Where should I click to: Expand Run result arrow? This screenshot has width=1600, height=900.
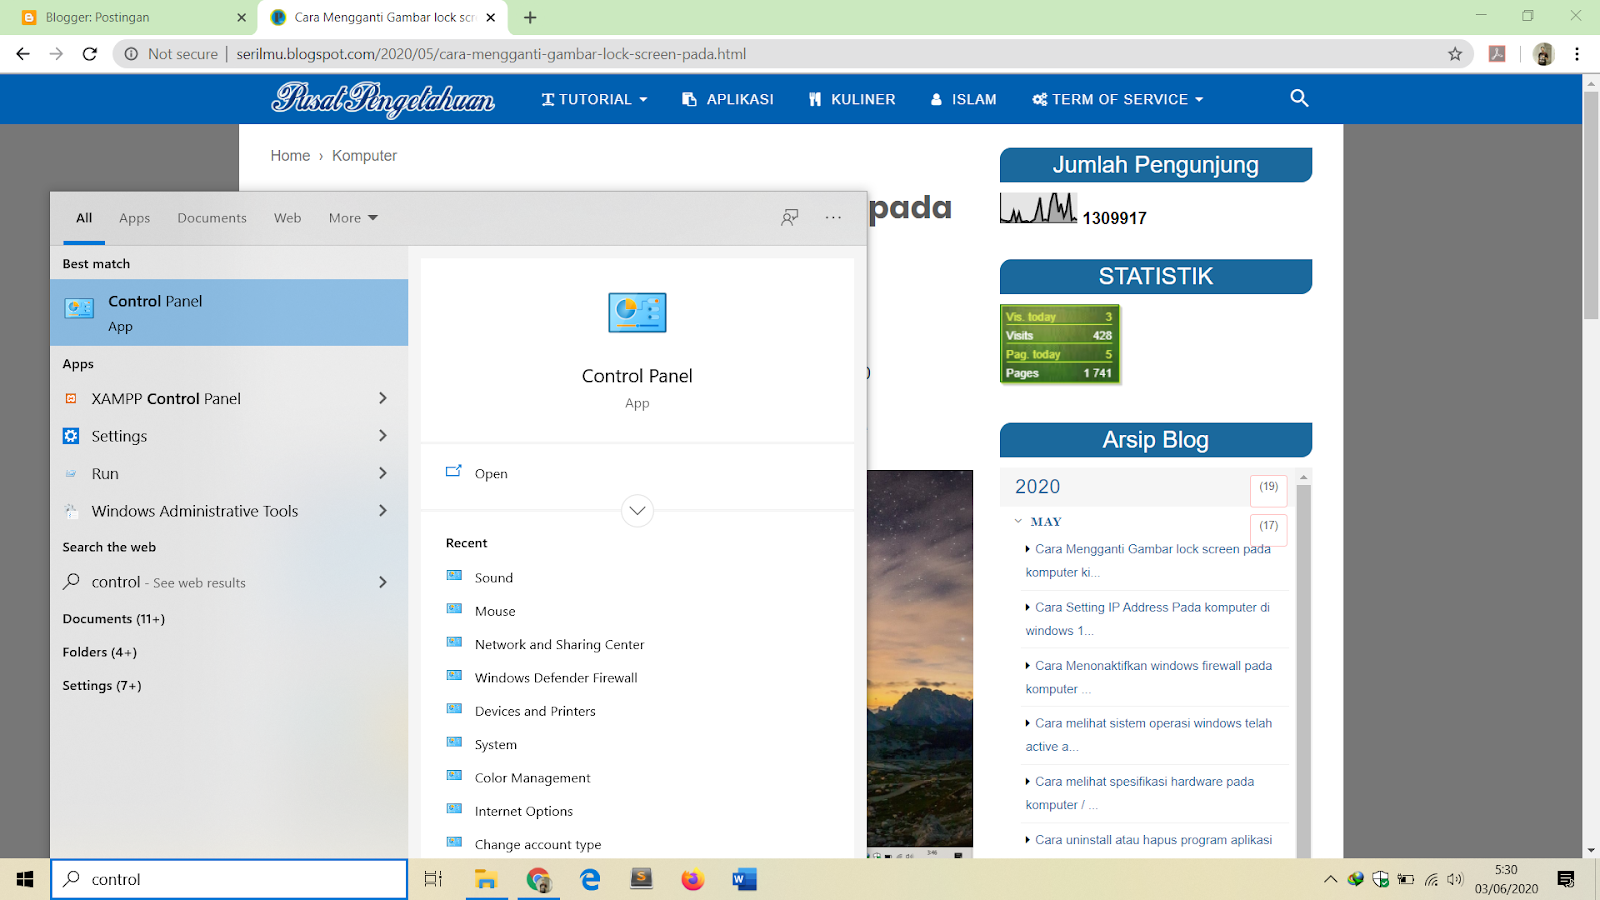[x=383, y=473]
